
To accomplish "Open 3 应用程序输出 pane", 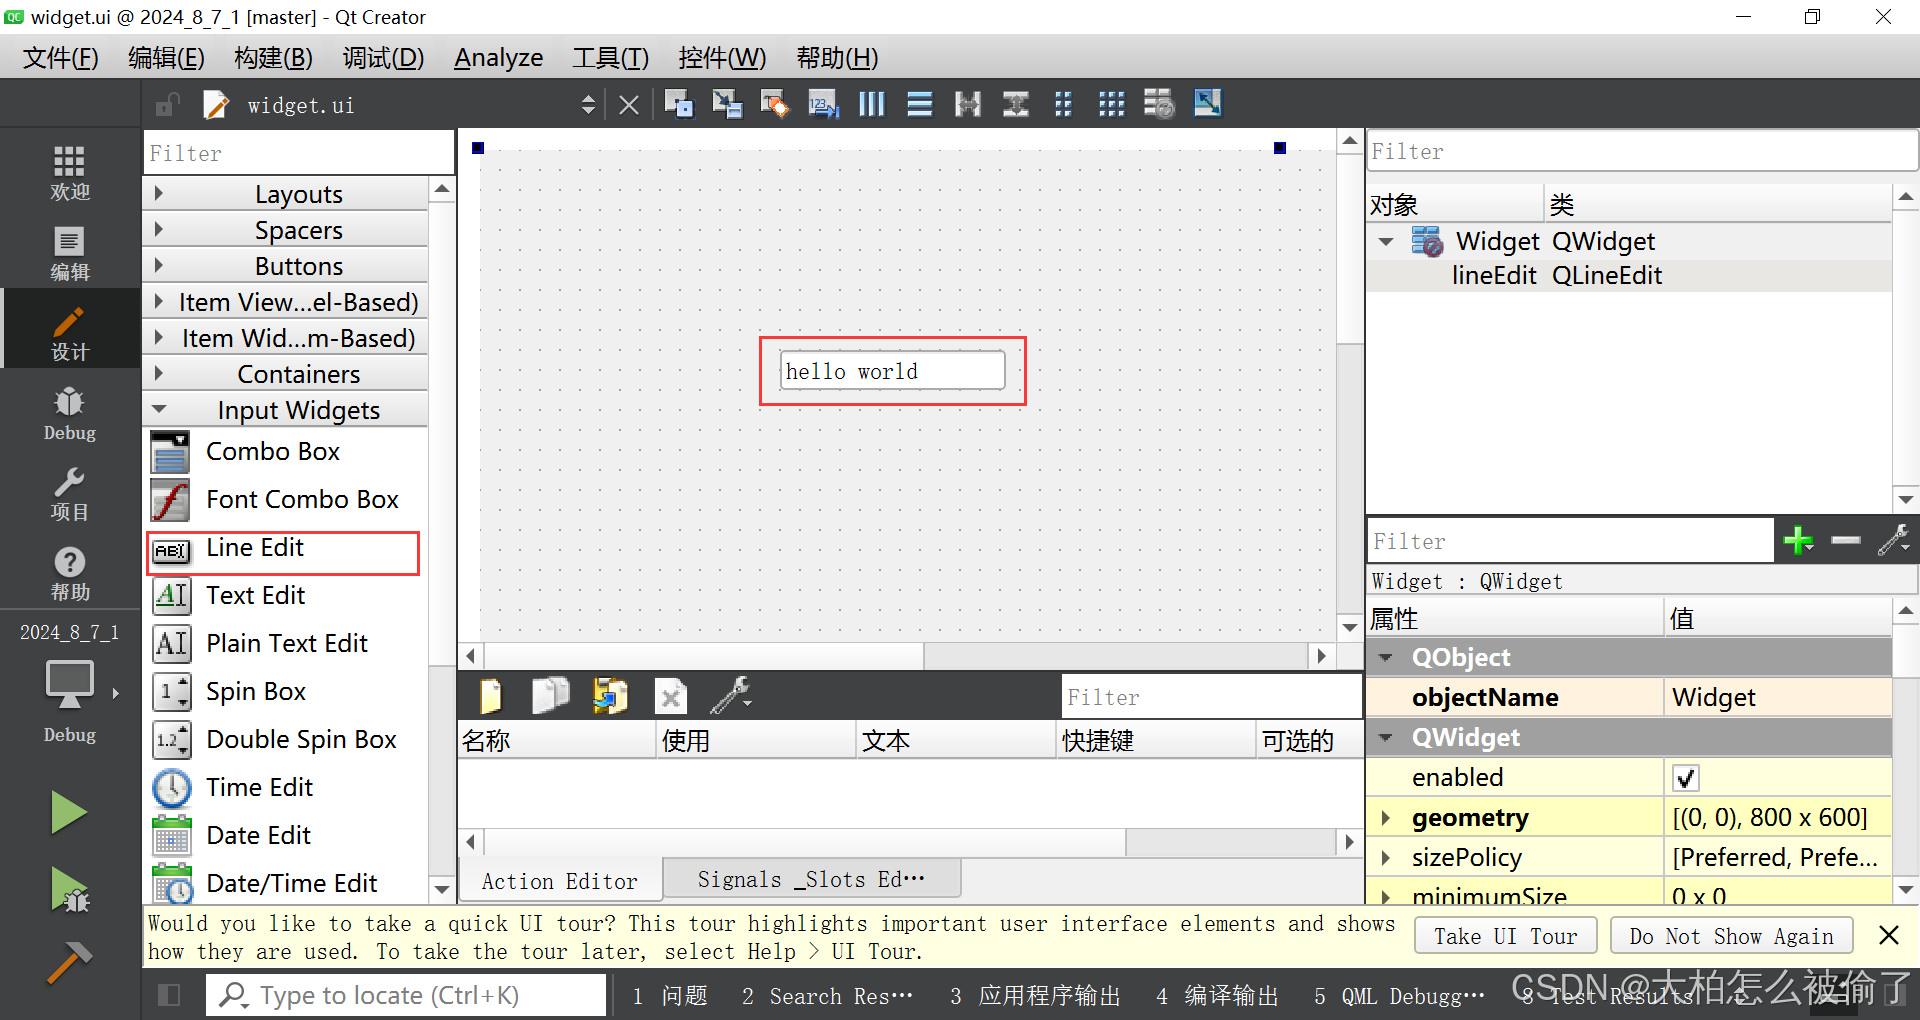I will 1035,995.
